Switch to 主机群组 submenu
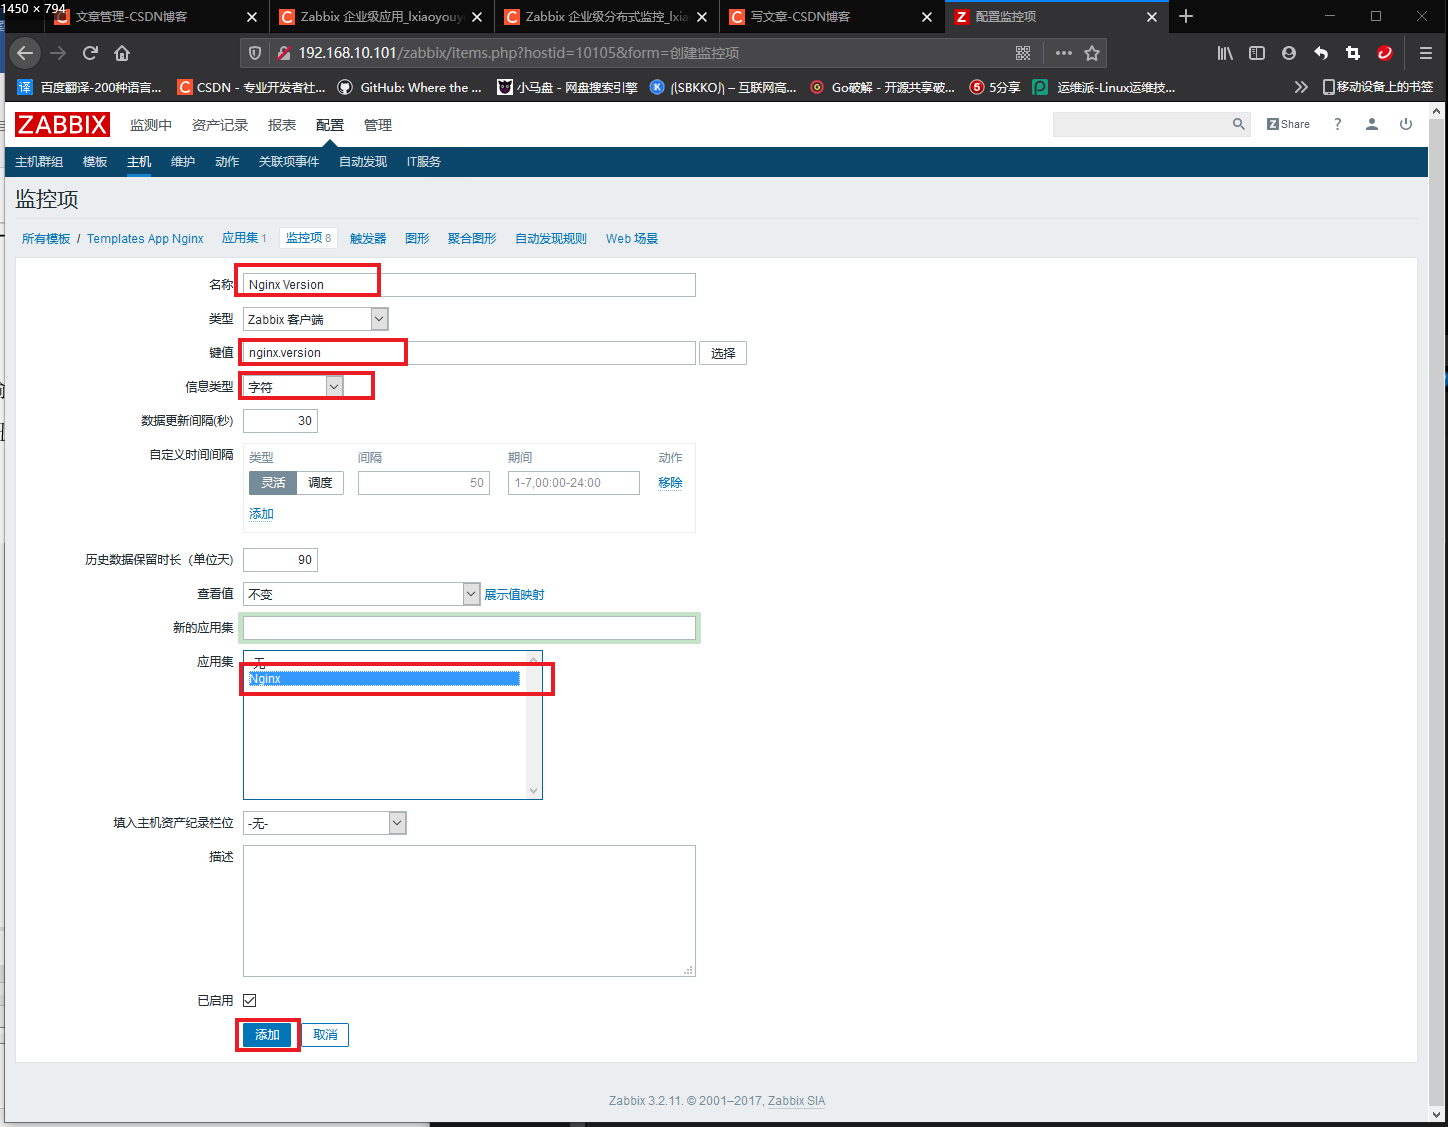Screen dimensions: 1448x1127 [39, 162]
